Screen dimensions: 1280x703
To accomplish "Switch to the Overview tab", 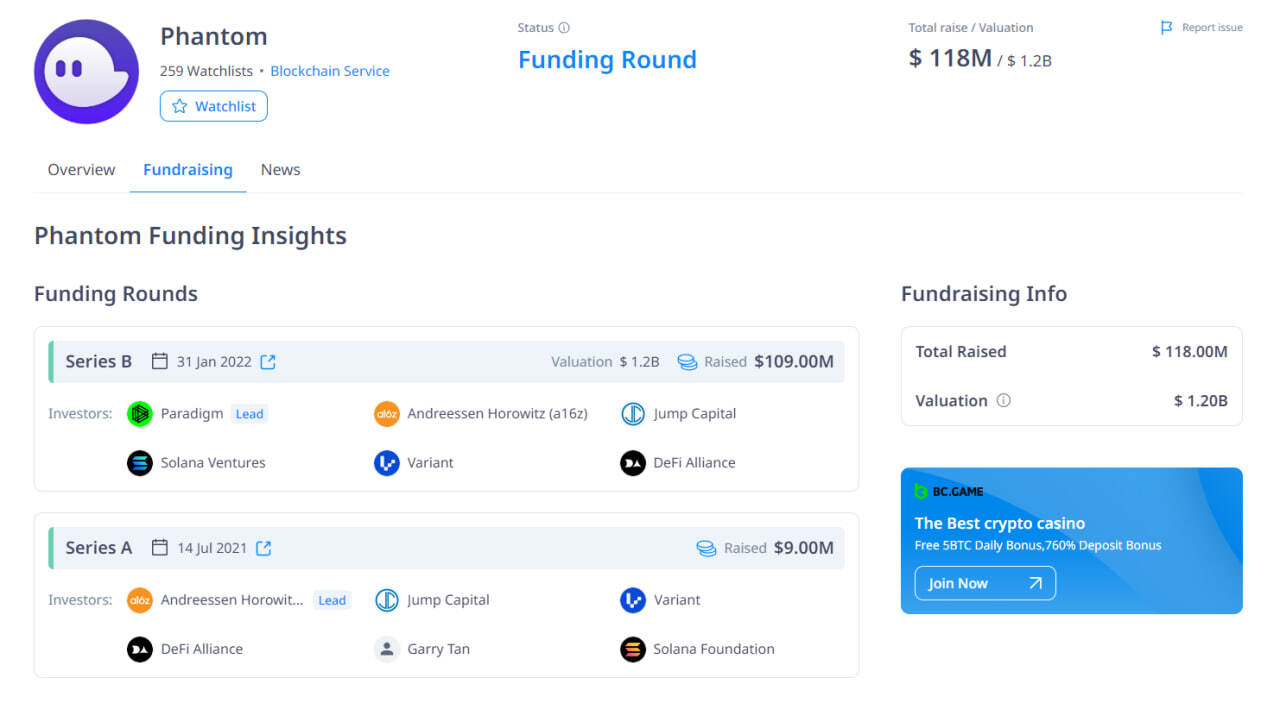I will coord(81,170).
